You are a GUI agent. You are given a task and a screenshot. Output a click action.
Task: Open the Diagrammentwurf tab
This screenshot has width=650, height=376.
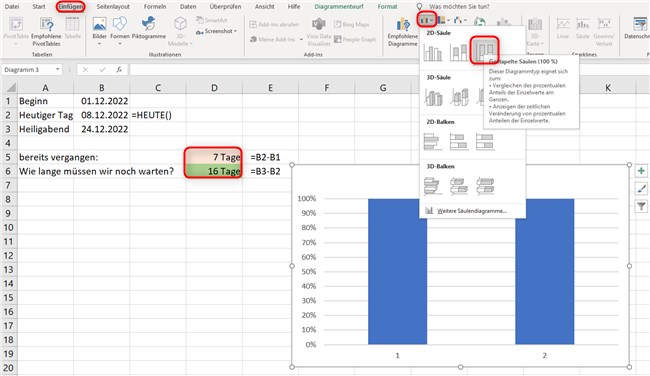[x=339, y=7]
